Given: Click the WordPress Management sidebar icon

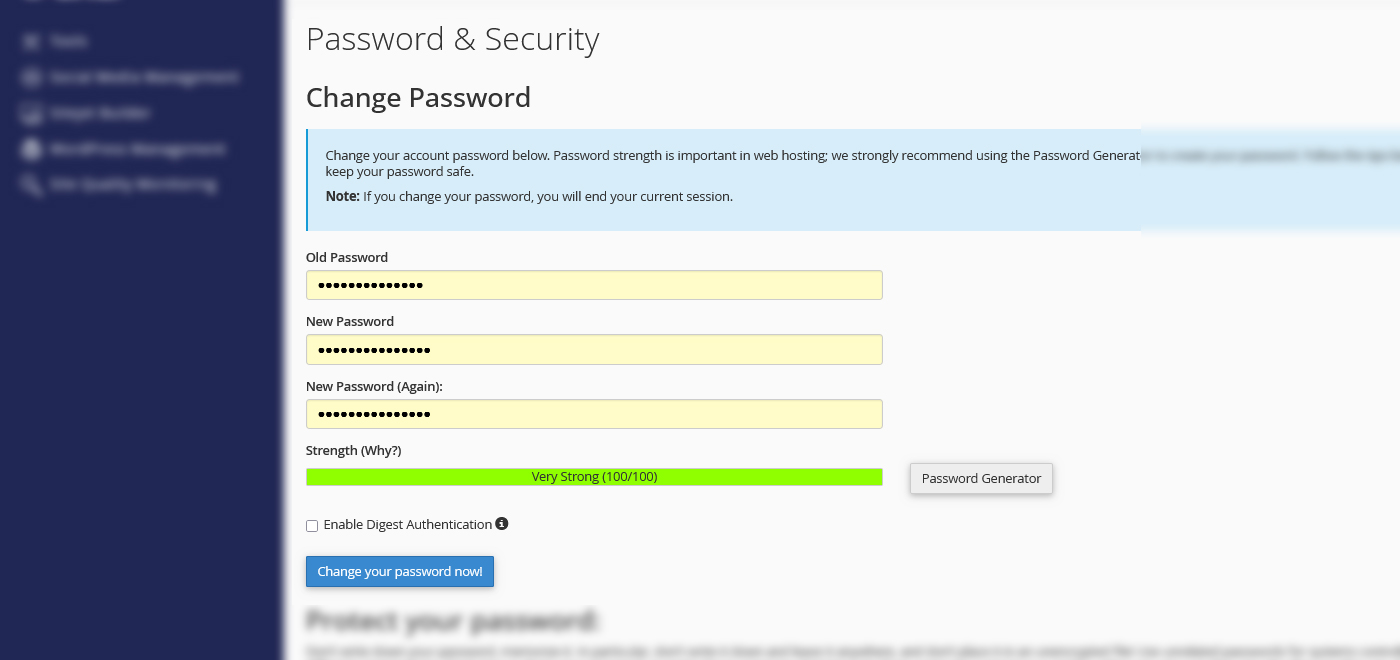Looking at the screenshot, I should [x=30, y=149].
